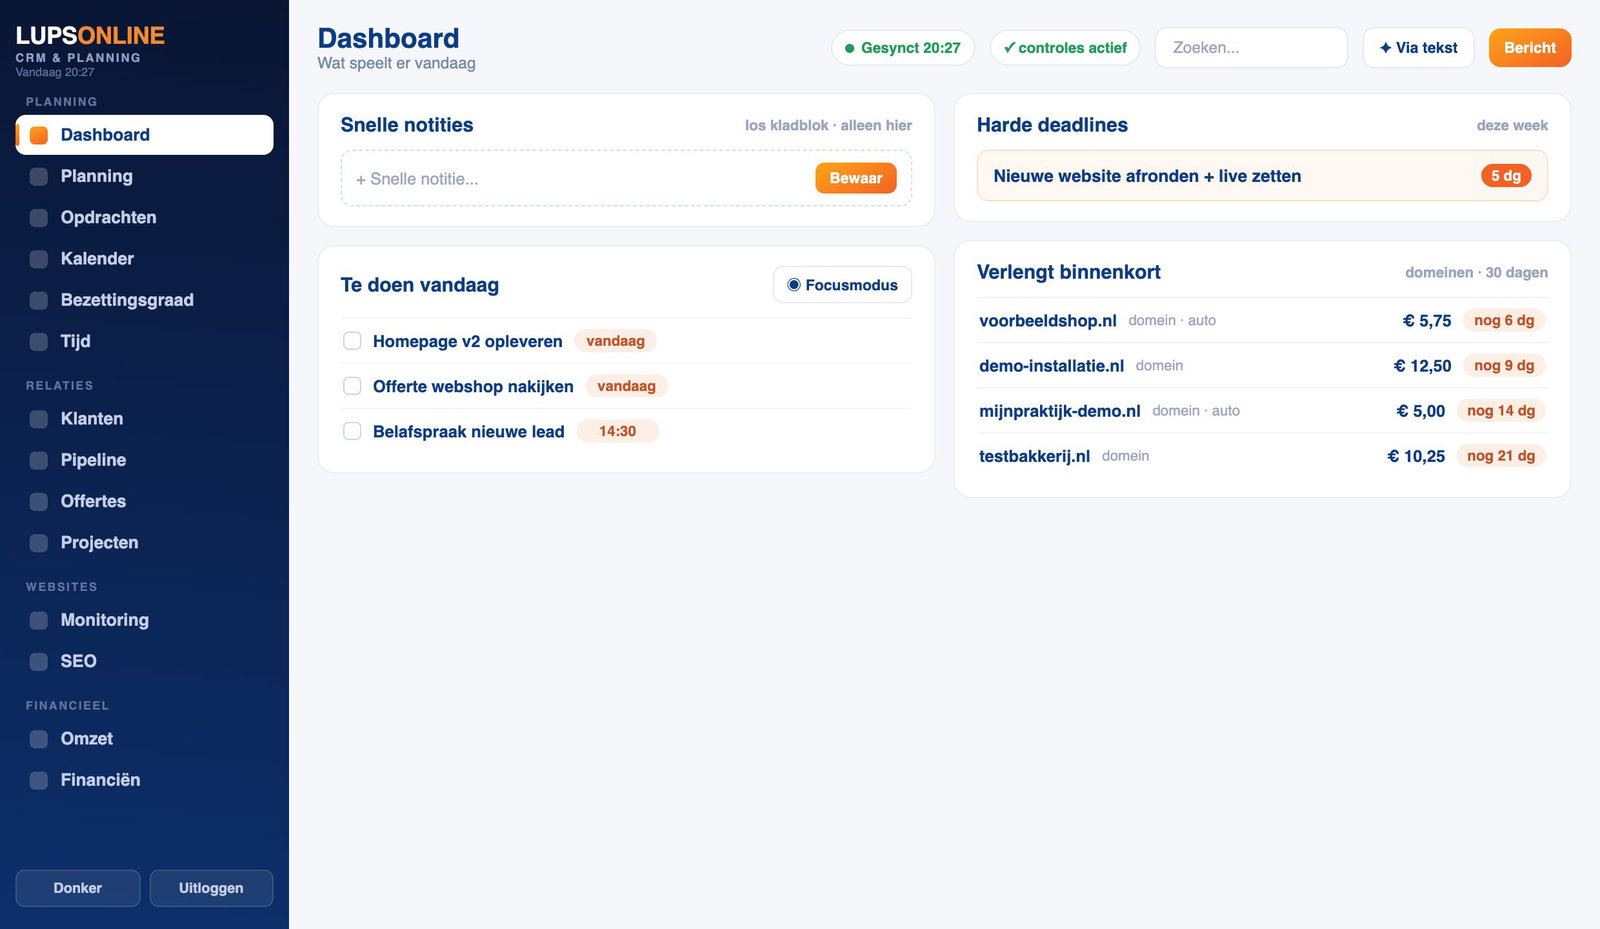Click the Gesynct 20:27 status pill
The height and width of the screenshot is (929, 1600).
[903, 48]
